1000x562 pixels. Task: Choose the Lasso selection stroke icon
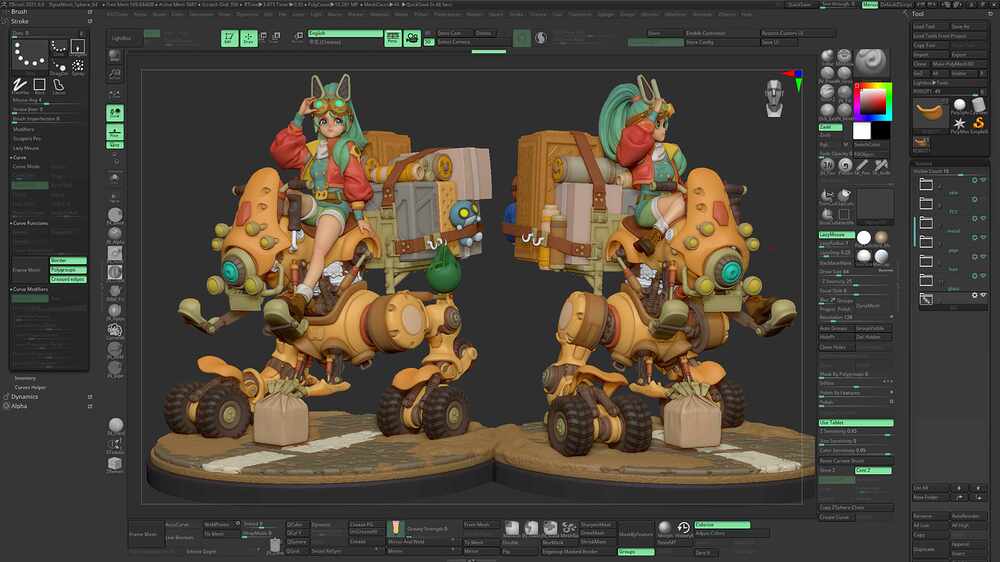[x=59, y=85]
